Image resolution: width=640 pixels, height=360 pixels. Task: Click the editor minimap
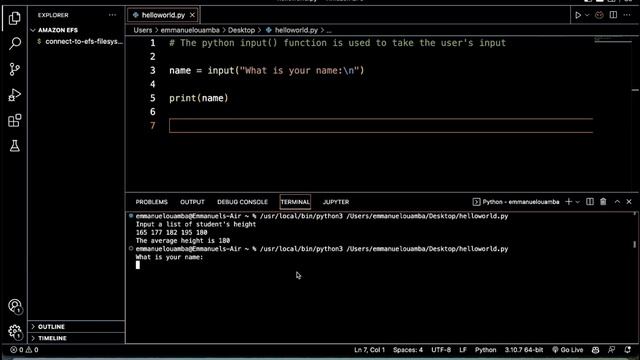point(613,40)
